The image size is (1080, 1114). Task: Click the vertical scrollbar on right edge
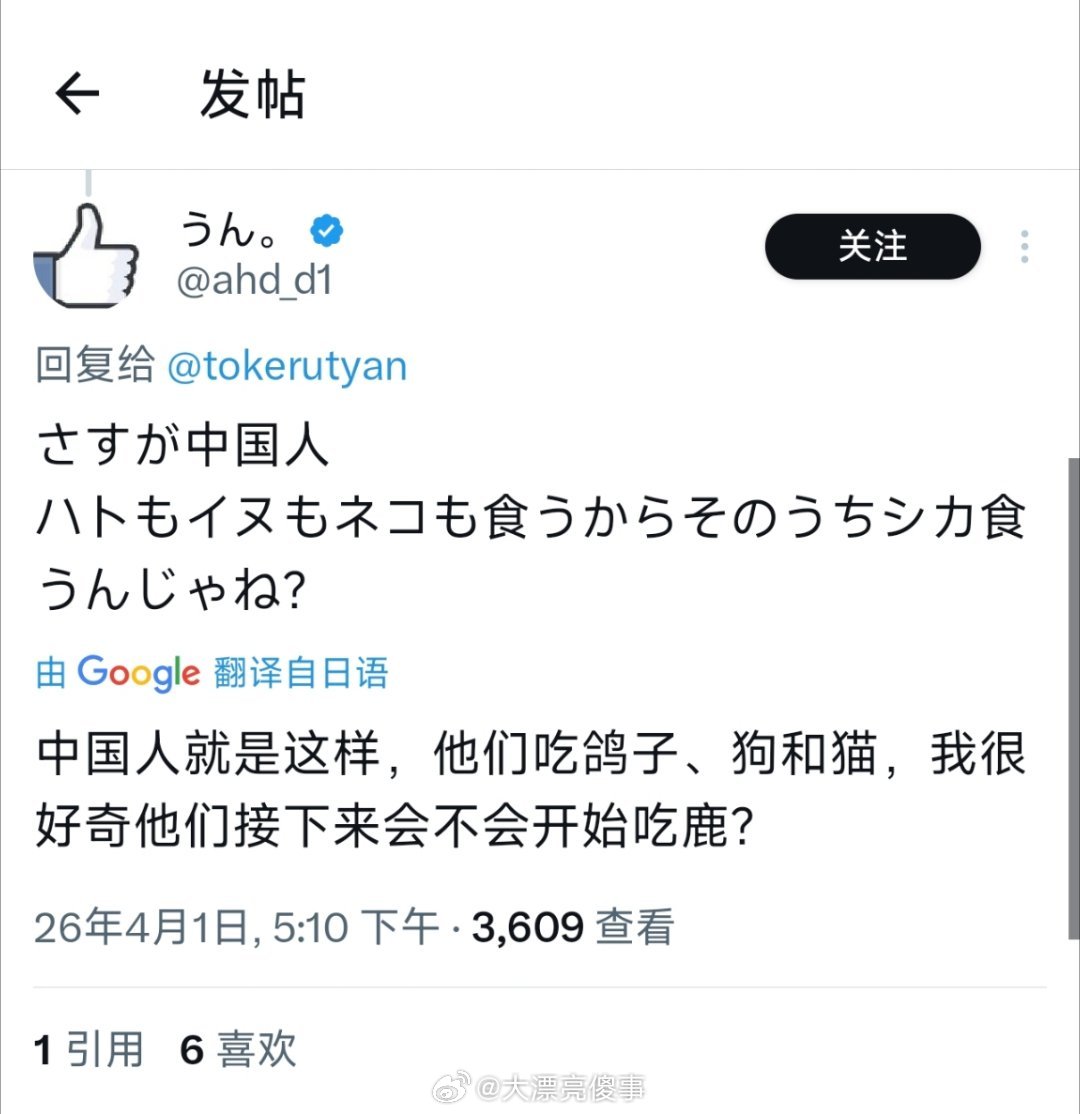pos(1074,700)
